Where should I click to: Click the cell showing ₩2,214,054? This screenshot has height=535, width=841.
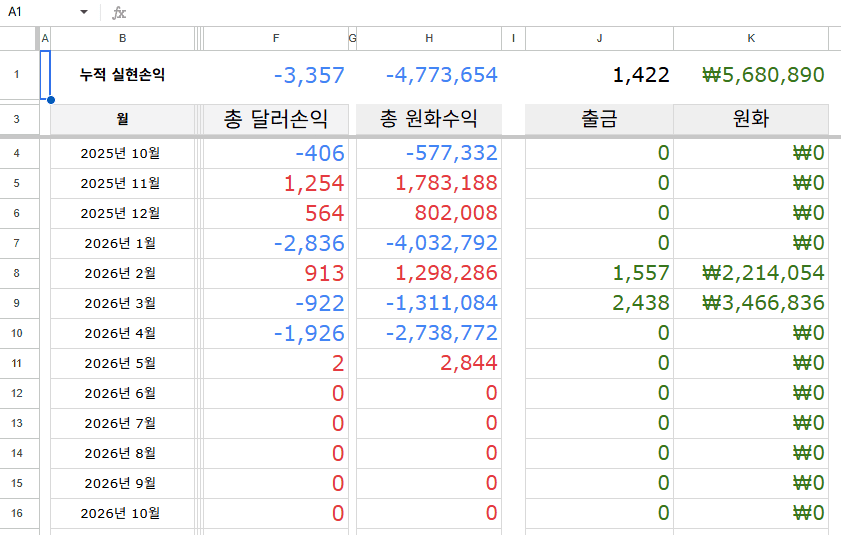pyautogui.click(x=751, y=274)
